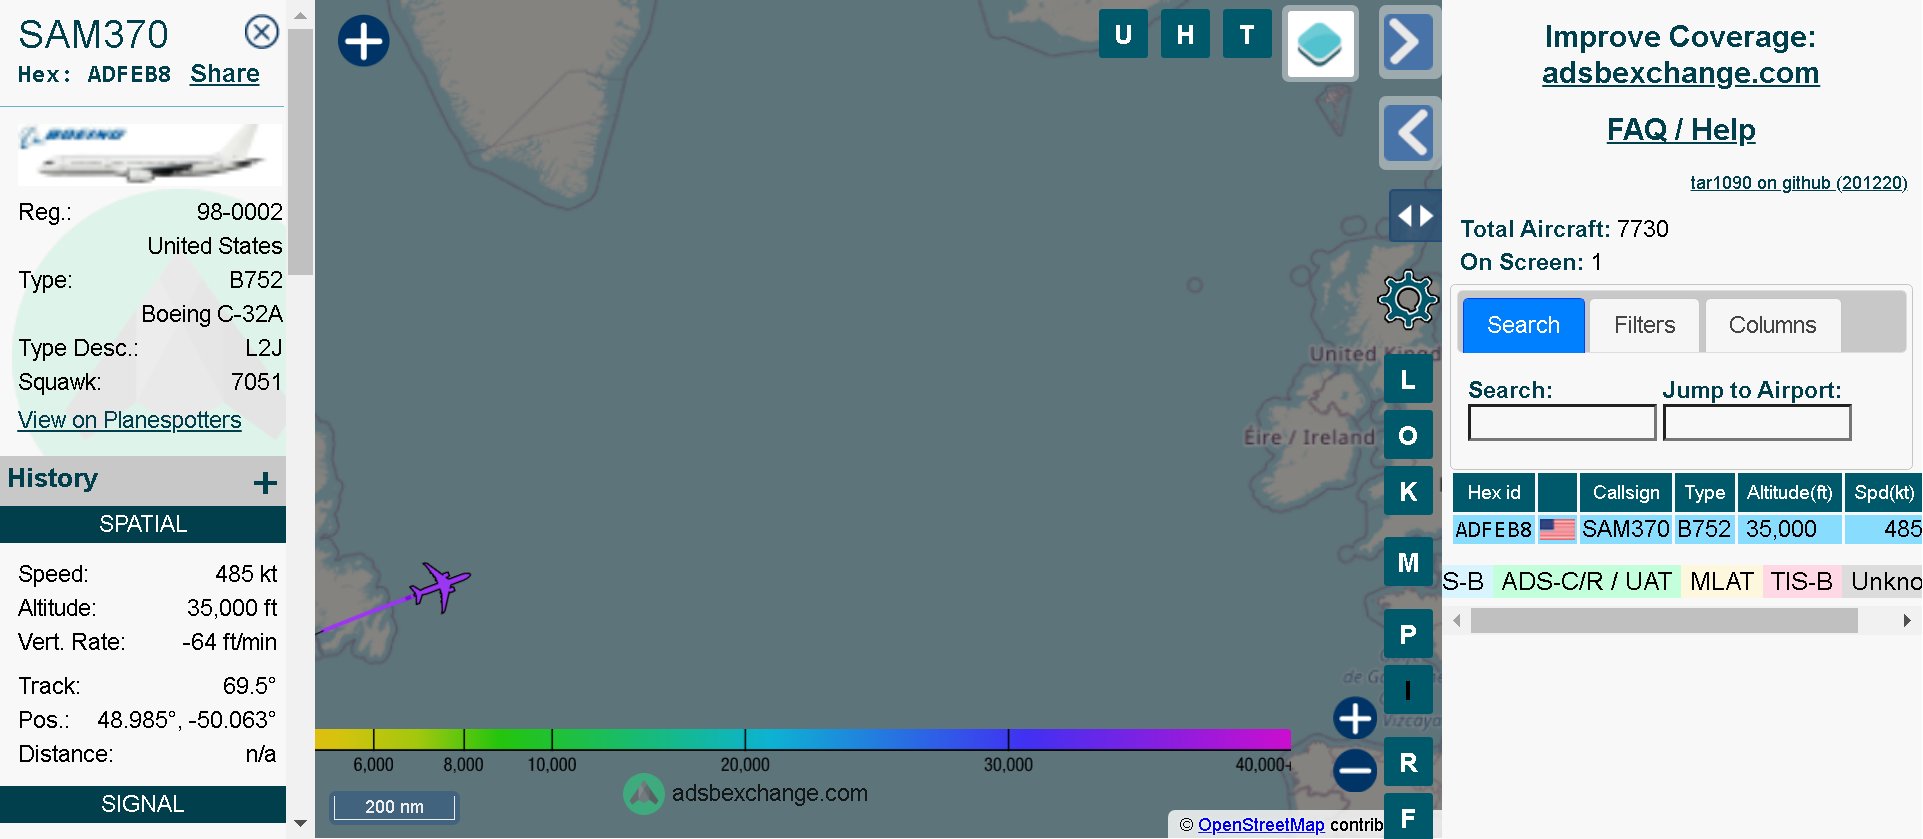Click info panel scroll down arrow
1923x839 pixels.
tap(300, 824)
